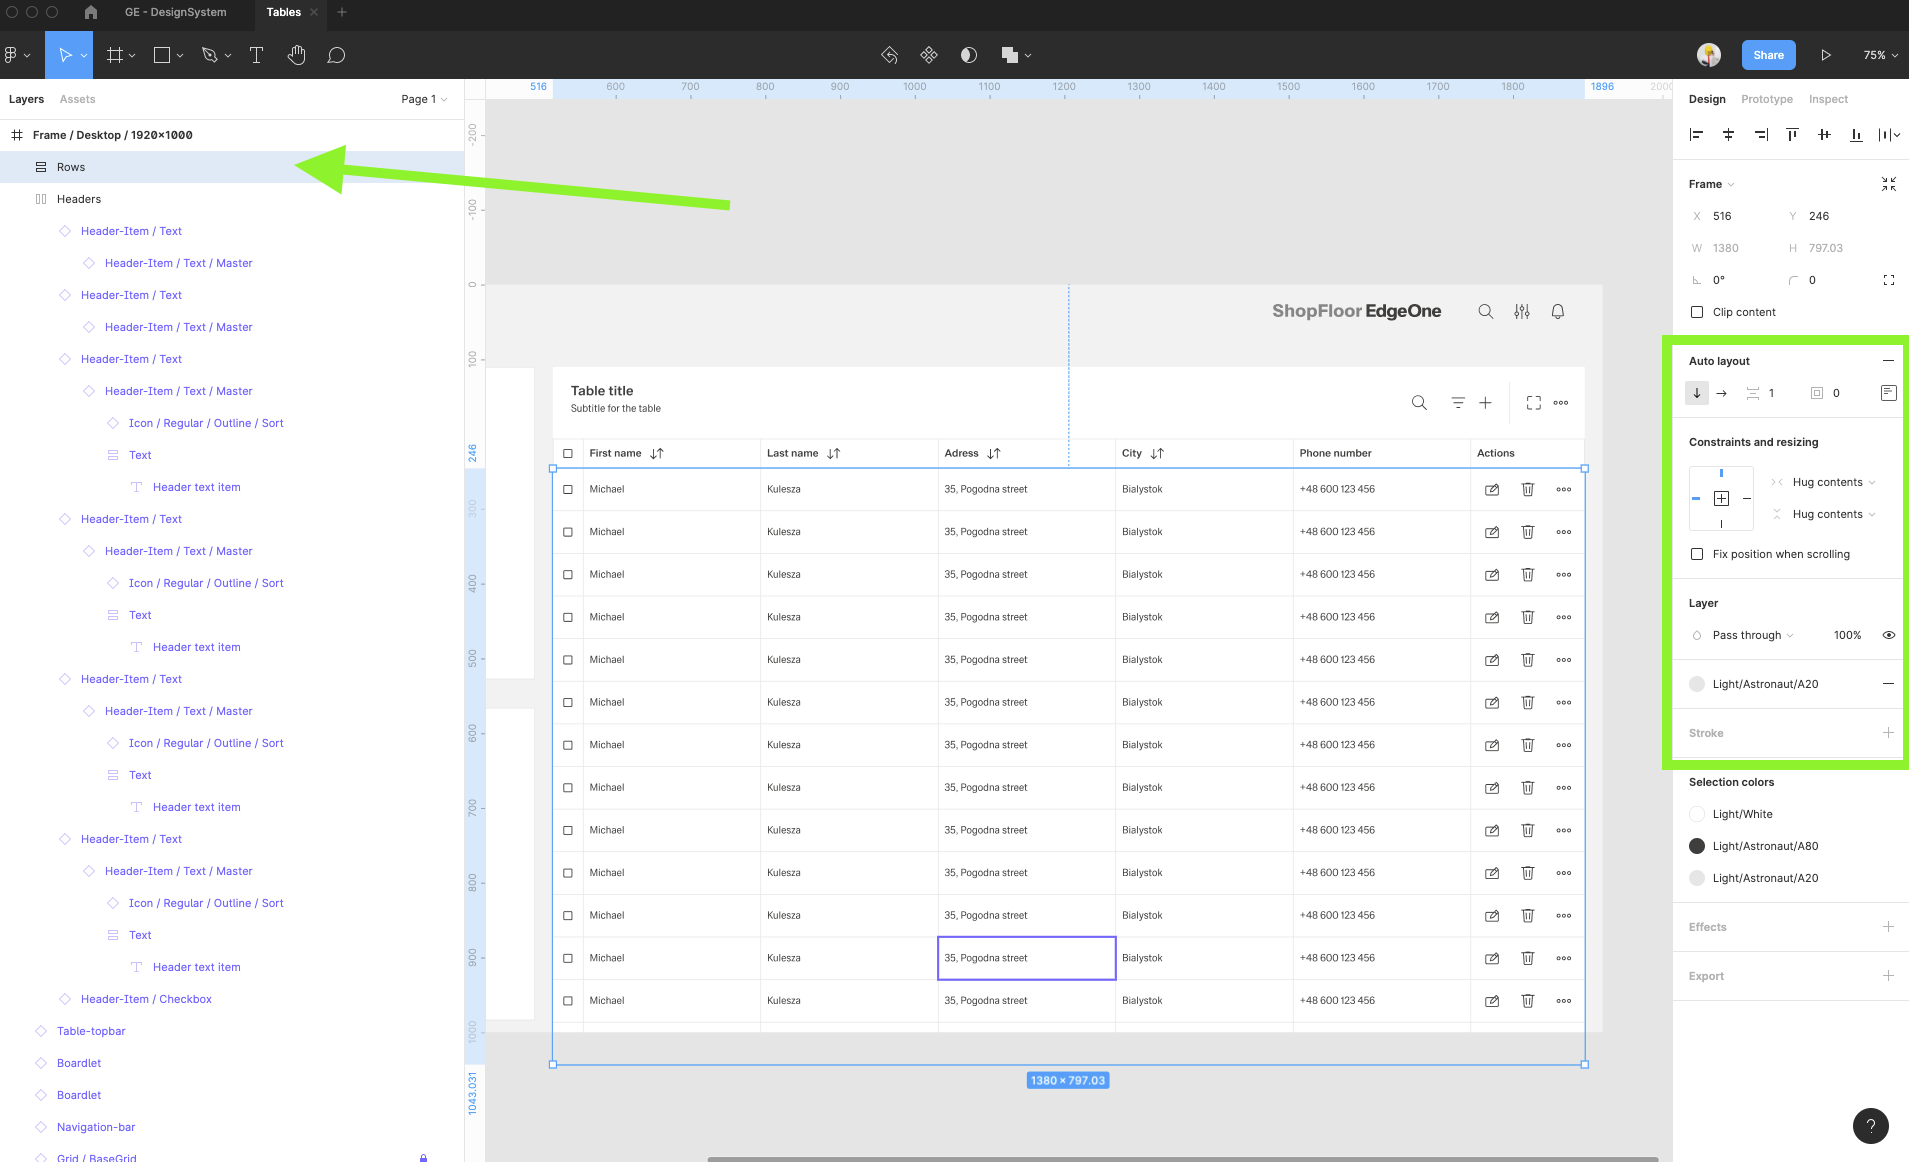This screenshot has height=1162, width=1909.
Task: Open the Page 1 dropdown
Action: pyautogui.click(x=424, y=99)
